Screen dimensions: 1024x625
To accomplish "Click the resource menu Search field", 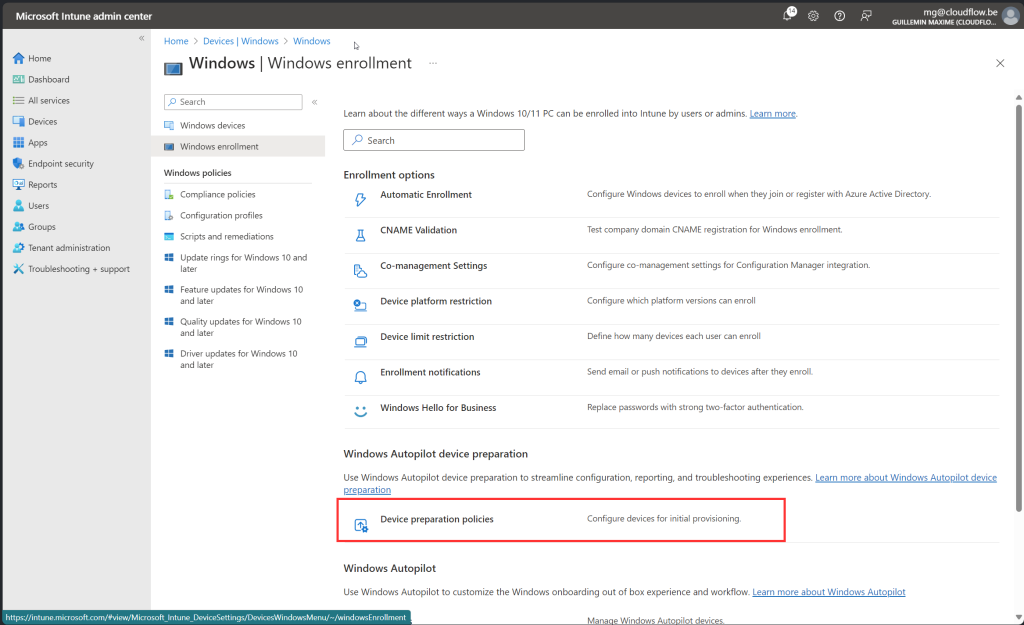I will [233, 102].
